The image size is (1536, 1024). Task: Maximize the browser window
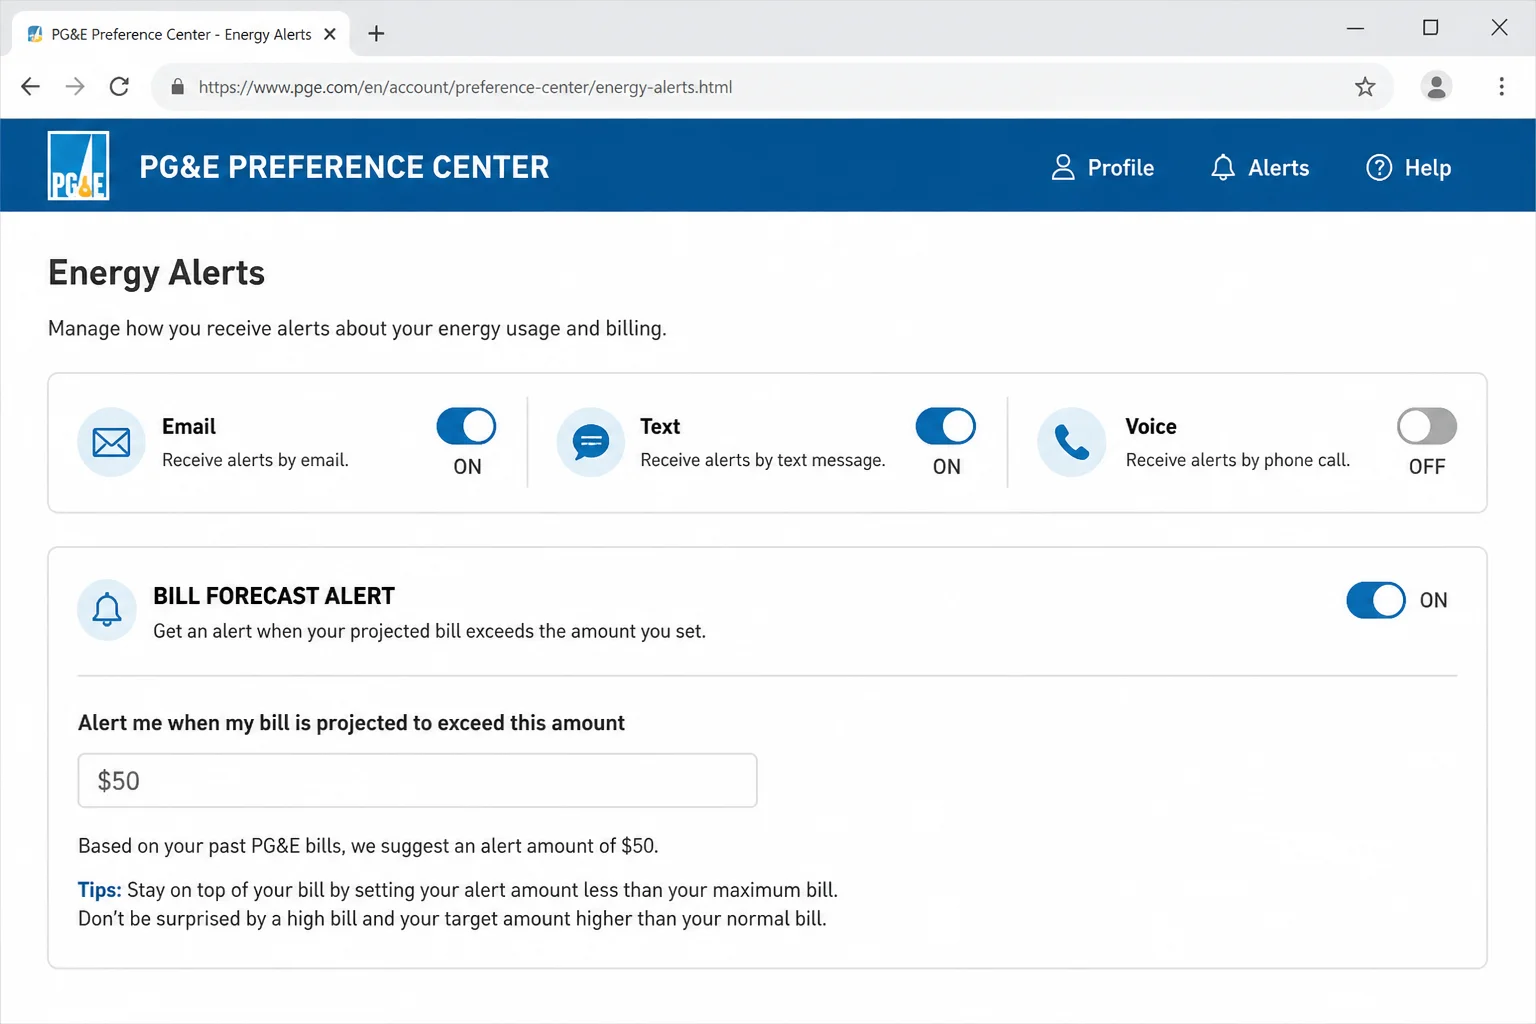[x=1430, y=28]
